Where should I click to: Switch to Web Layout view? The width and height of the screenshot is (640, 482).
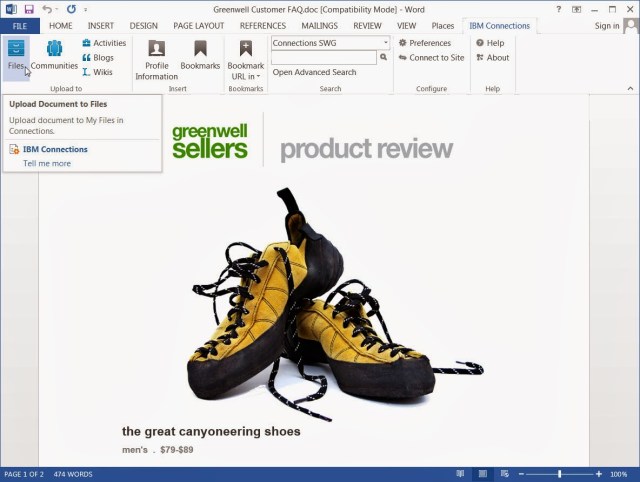click(x=506, y=474)
